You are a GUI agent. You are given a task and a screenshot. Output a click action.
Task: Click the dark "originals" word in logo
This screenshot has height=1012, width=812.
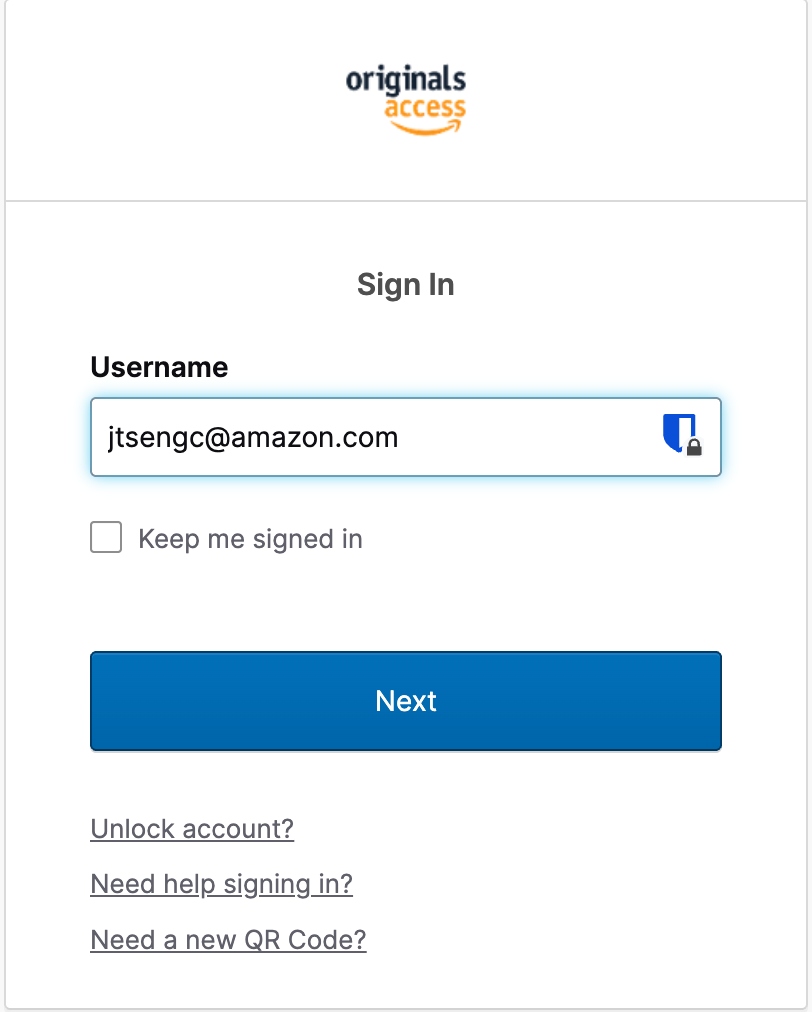[x=406, y=81]
